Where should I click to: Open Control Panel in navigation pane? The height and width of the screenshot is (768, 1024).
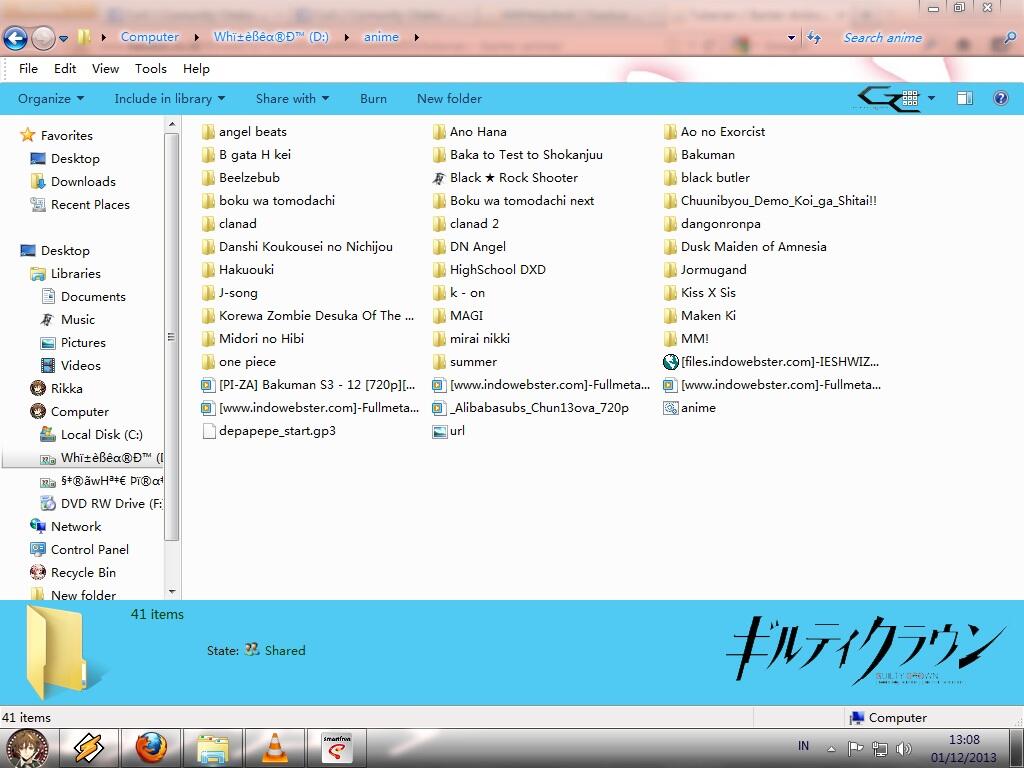[x=89, y=550]
